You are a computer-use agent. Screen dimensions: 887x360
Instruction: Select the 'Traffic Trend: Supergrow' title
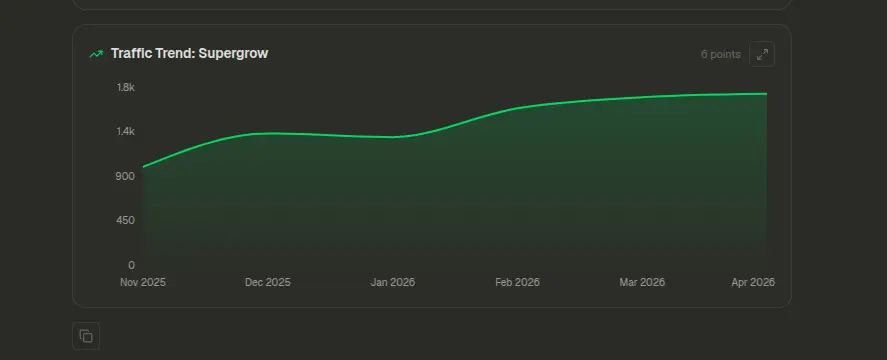[190, 54]
